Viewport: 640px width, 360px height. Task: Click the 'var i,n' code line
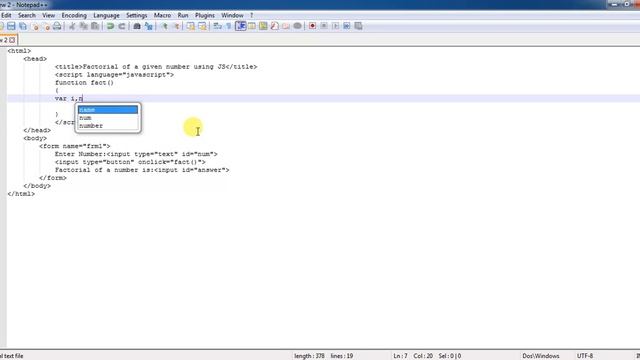click(x=69, y=98)
